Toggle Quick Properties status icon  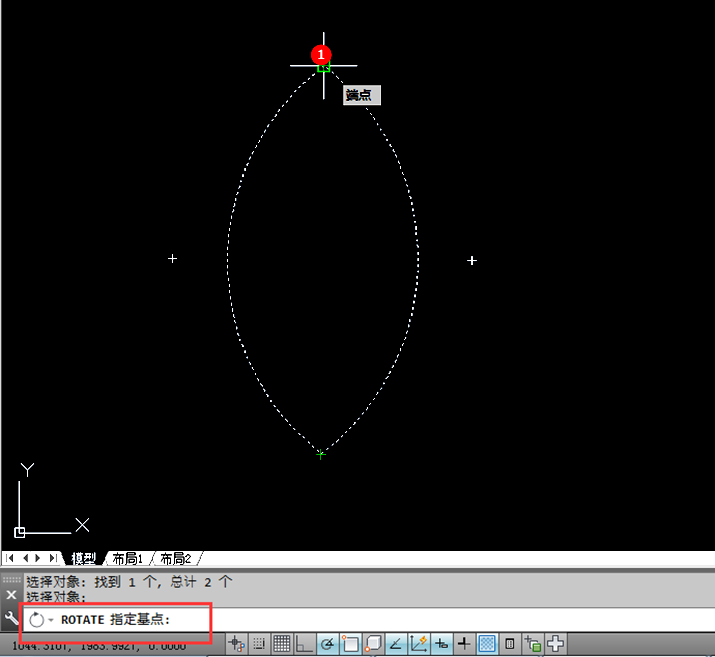click(510, 644)
